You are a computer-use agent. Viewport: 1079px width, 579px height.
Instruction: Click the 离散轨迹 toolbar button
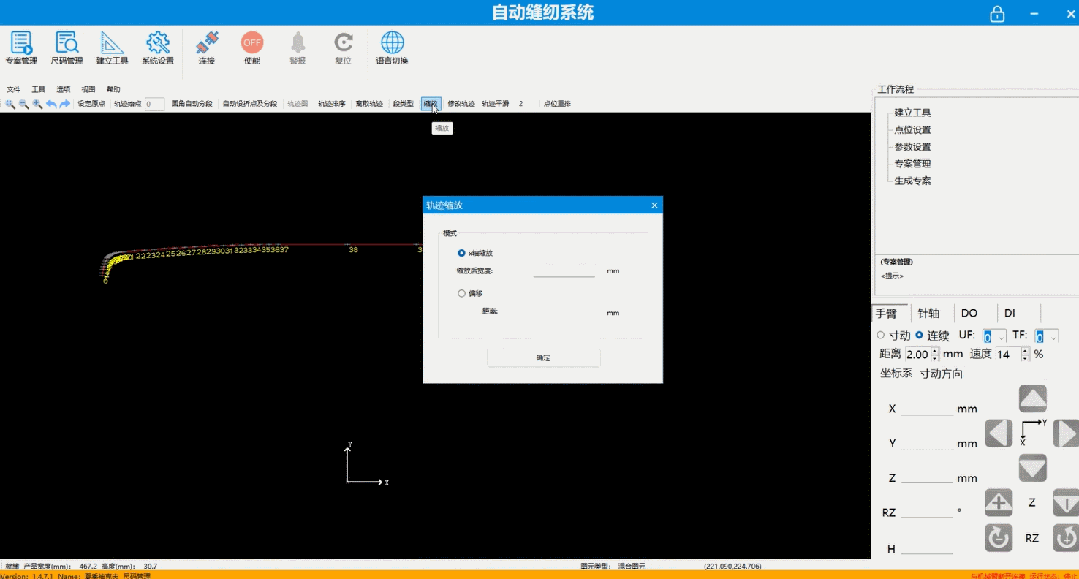[x=369, y=104]
